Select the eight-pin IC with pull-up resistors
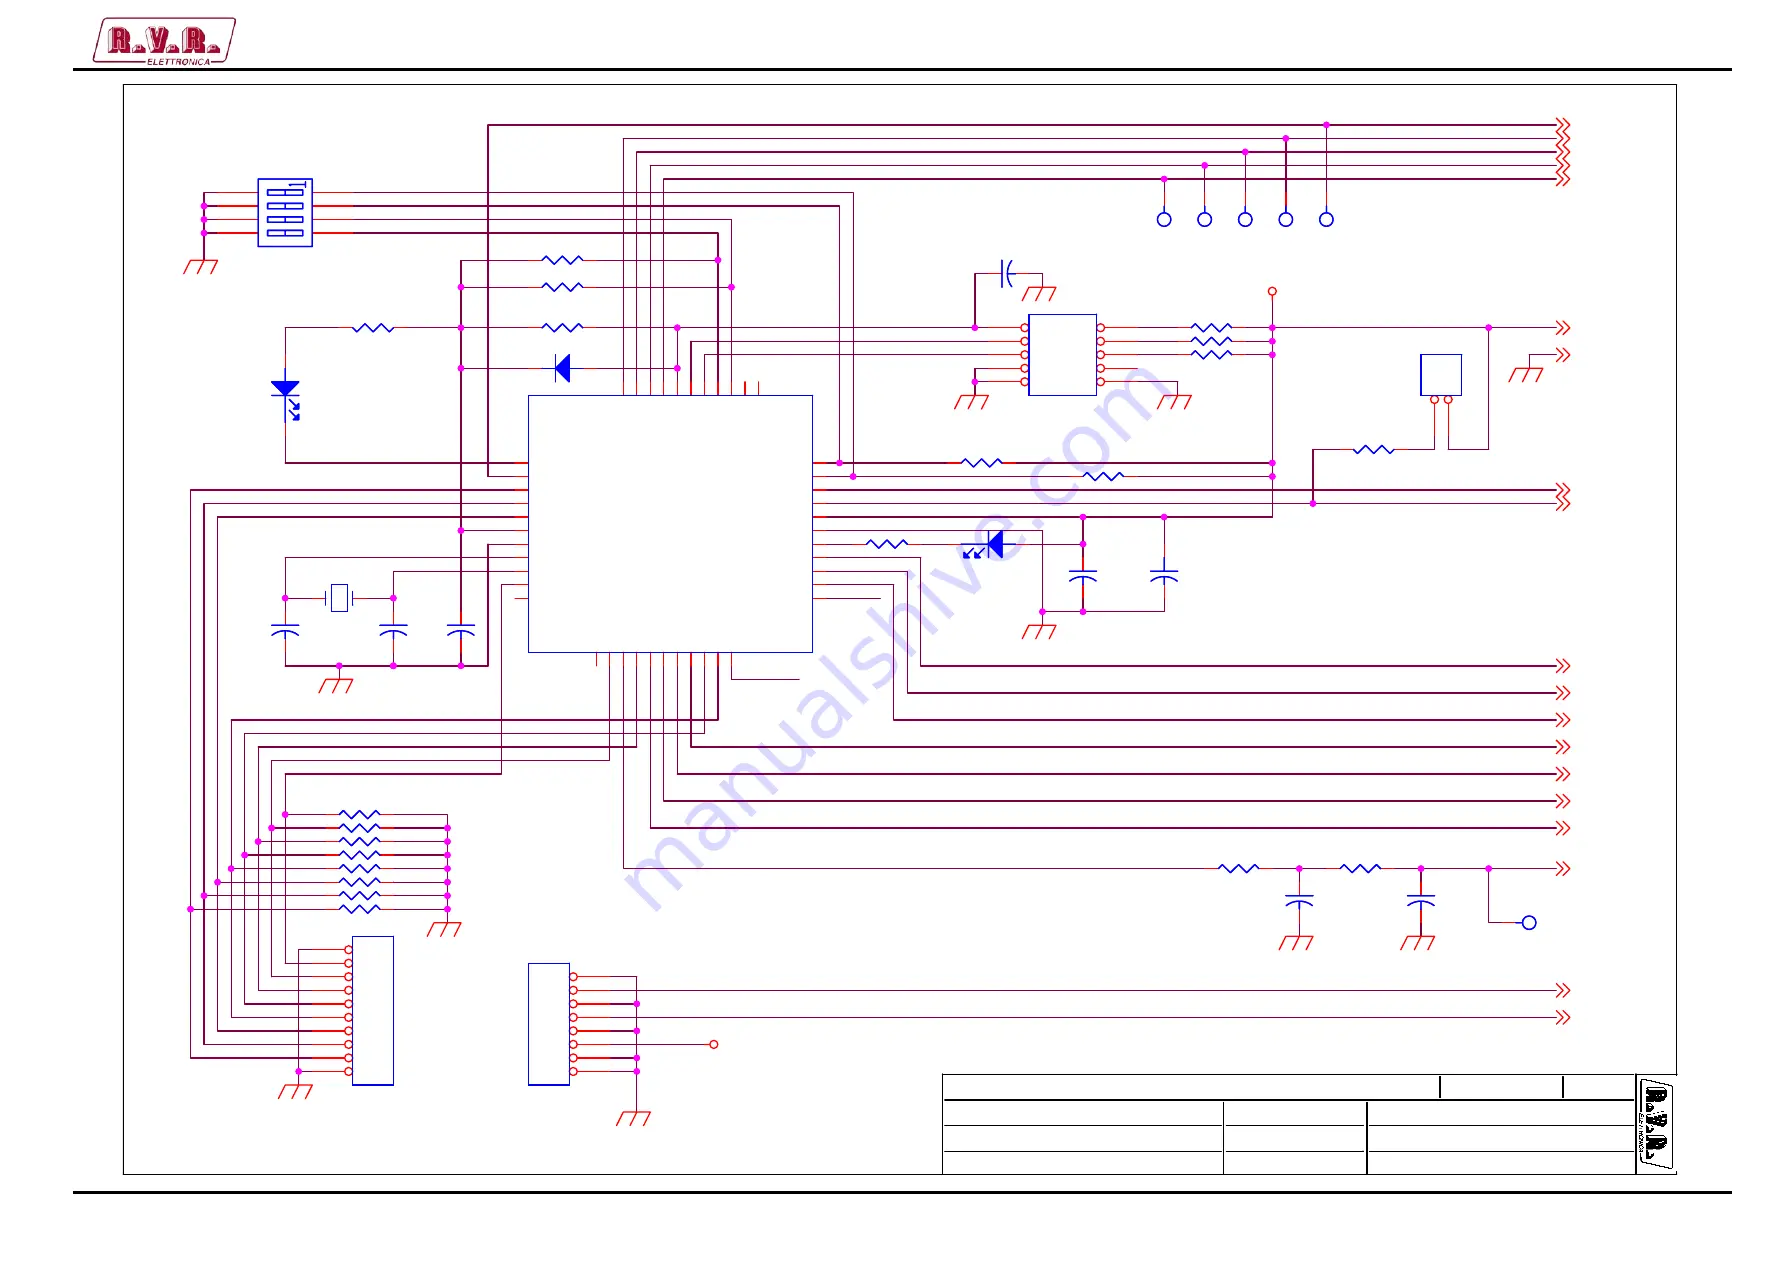Viewport: 1786px width, 1263px height. pos(1062,355)
